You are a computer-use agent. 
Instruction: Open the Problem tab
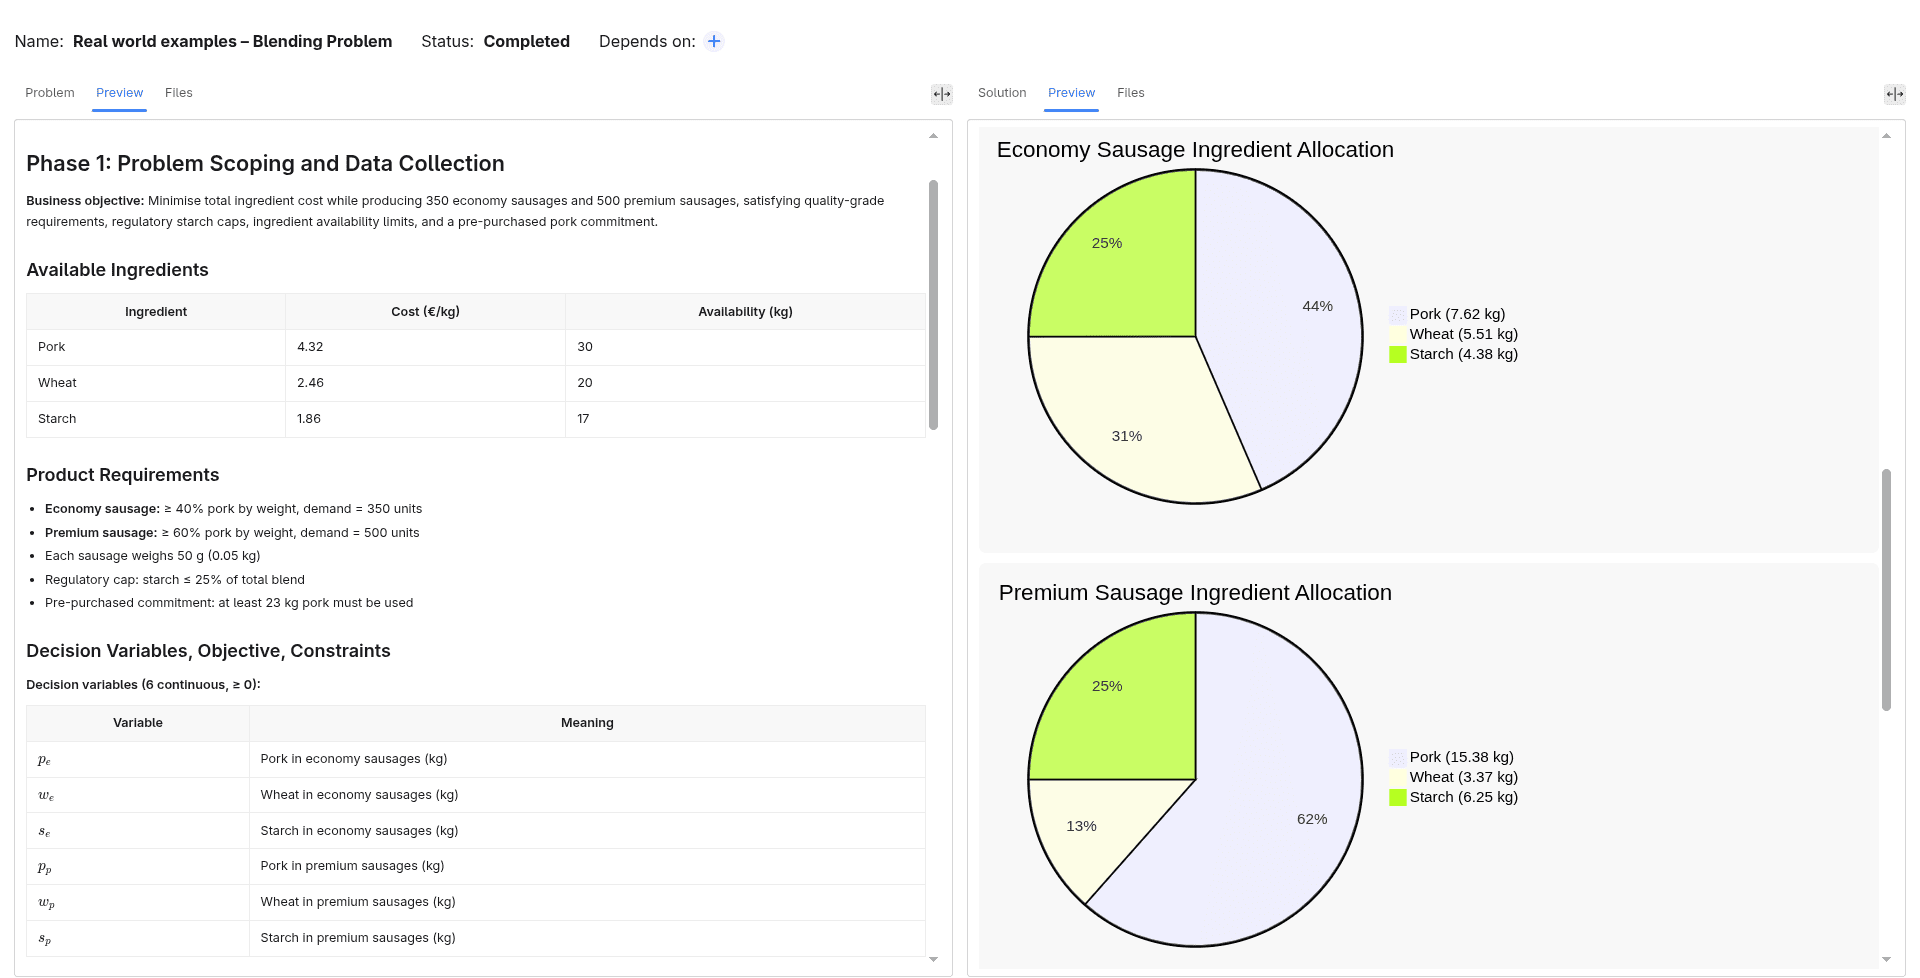click(50, 93)
